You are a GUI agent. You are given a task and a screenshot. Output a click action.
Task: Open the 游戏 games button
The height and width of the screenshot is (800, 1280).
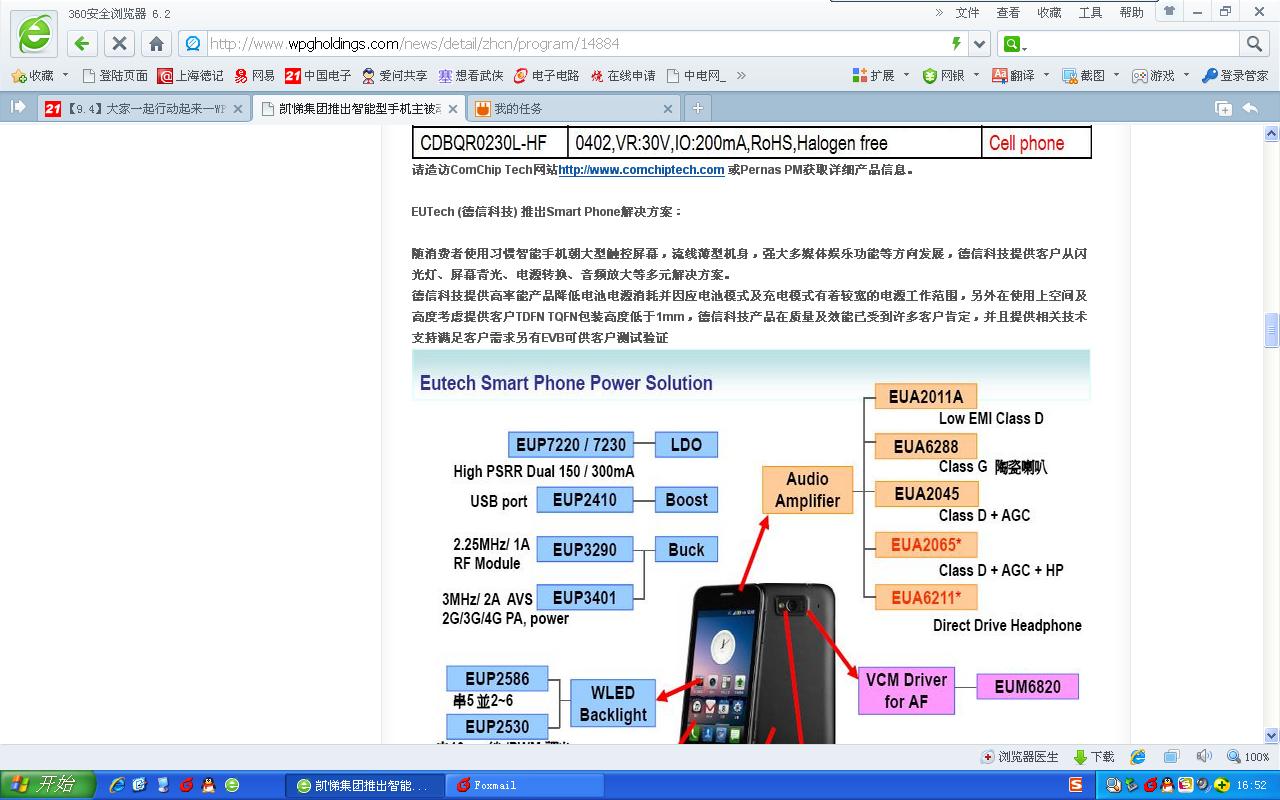pos(1154,75)
